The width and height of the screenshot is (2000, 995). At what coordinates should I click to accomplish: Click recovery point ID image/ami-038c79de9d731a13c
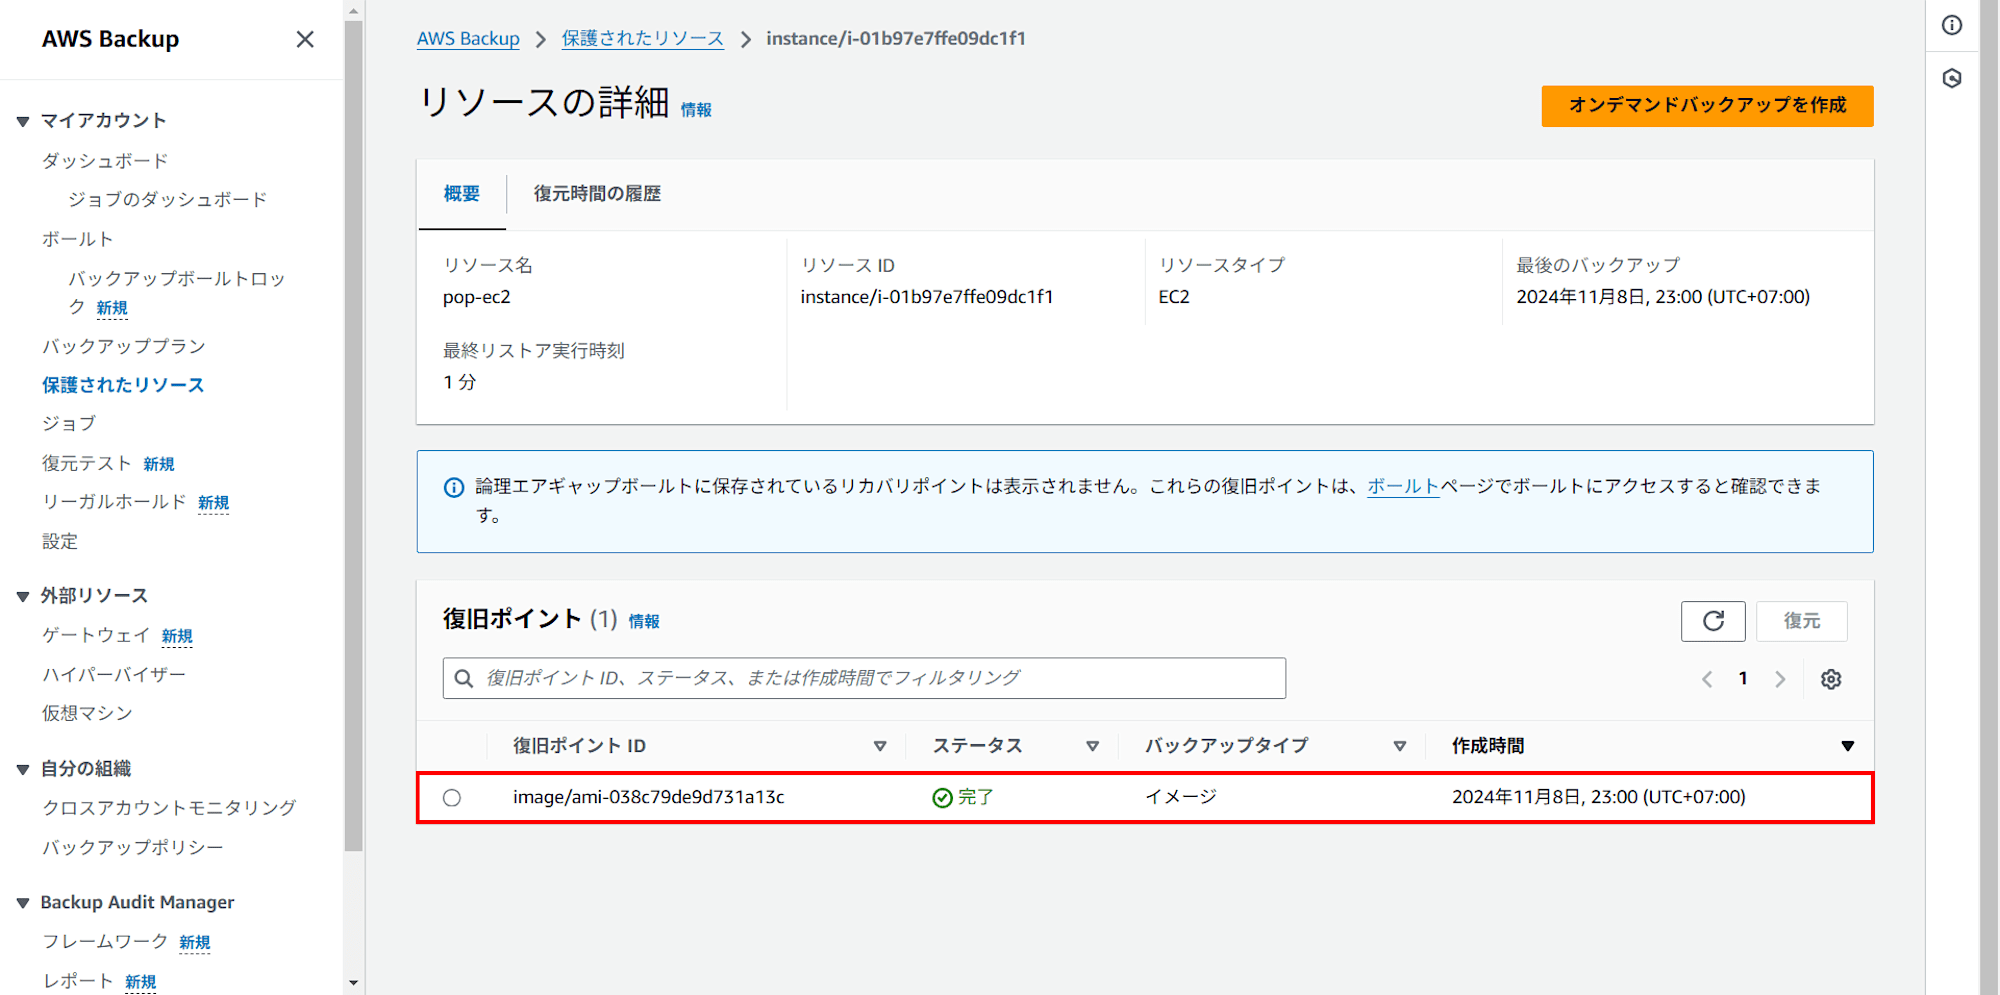[x=648, y=797]
